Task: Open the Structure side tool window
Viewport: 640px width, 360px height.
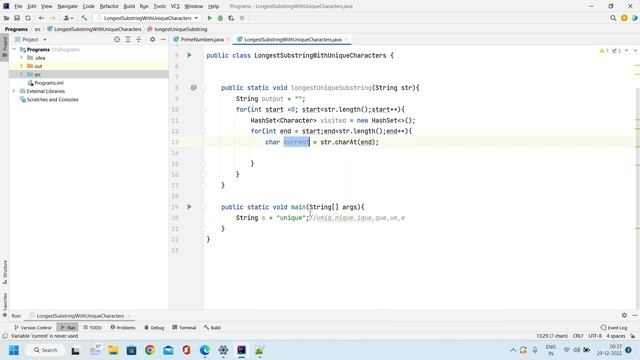Action: click(5, 271)
